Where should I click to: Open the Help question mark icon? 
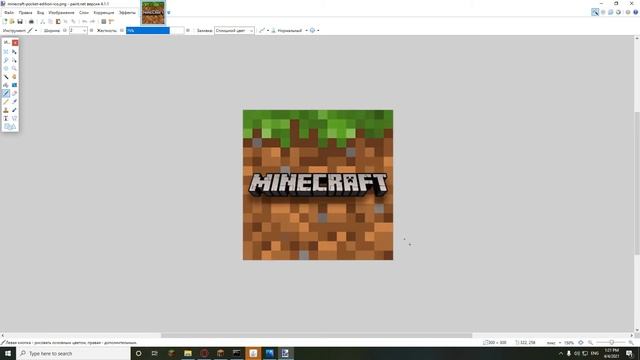click(x=636, y=13)
